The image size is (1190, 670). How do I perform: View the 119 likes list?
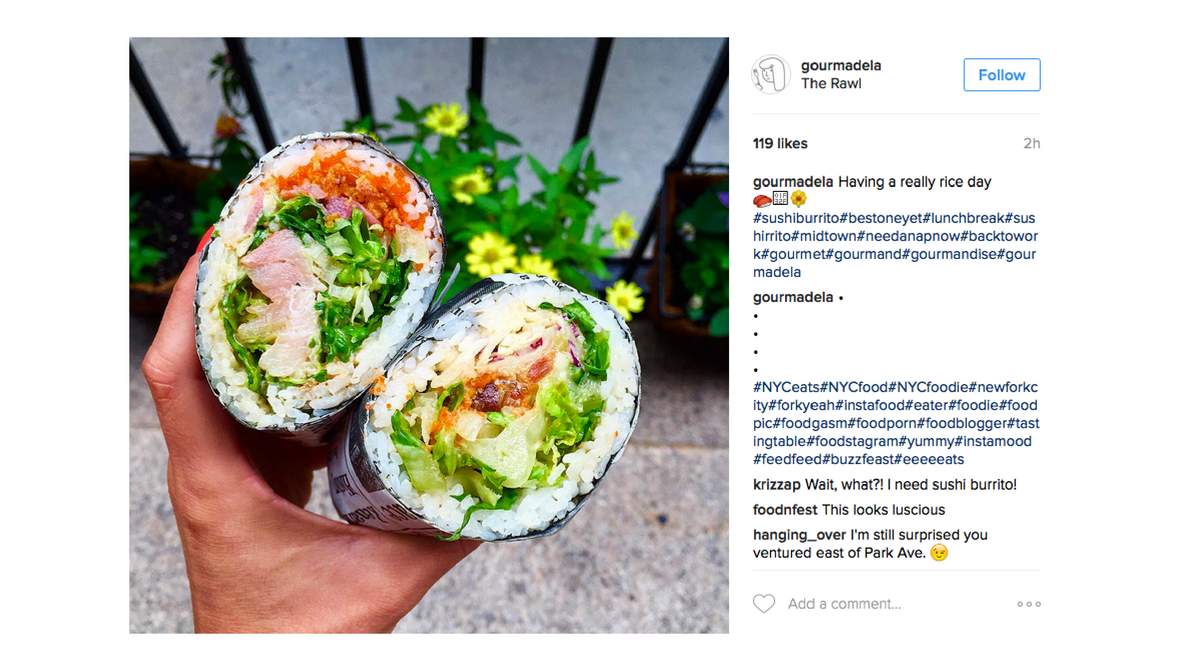(780, 143)
